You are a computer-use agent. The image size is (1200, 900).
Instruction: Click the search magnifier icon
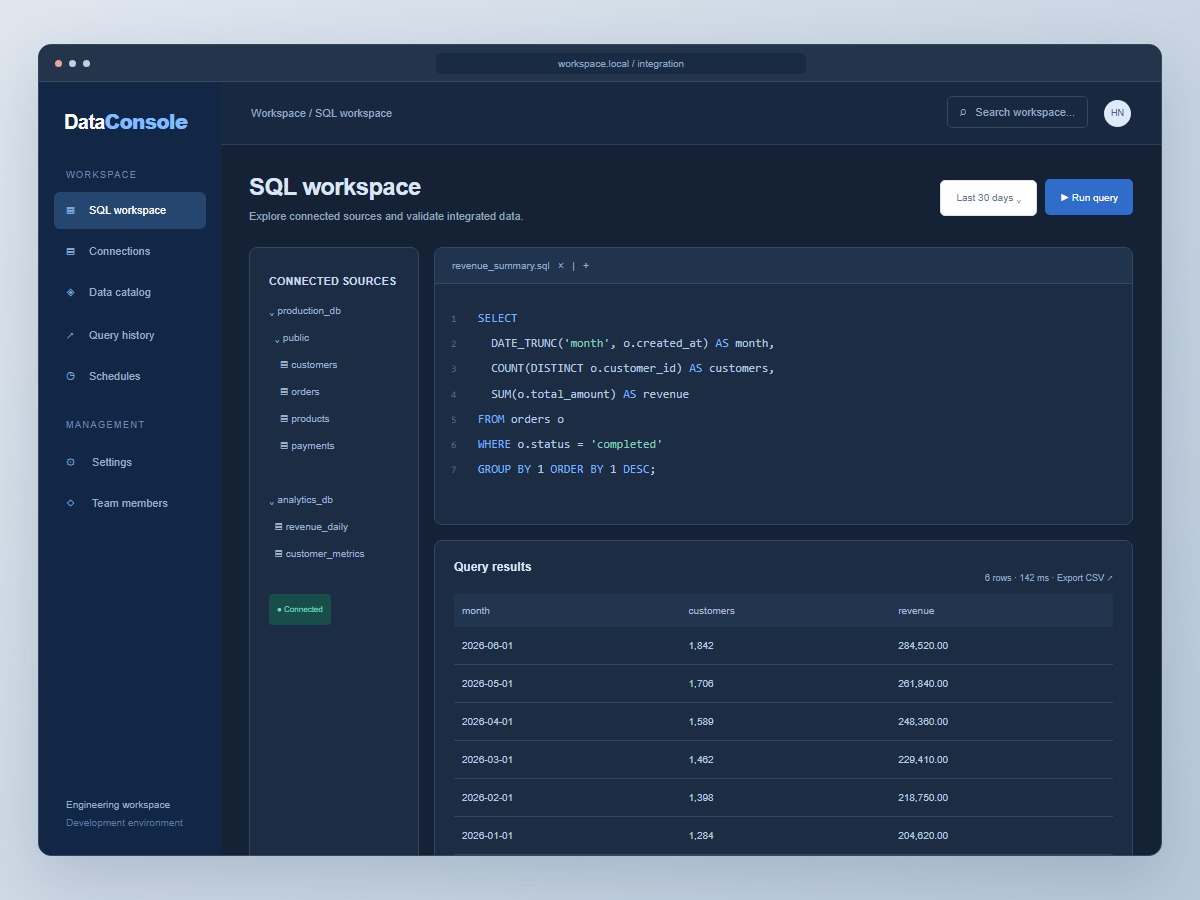tap(963, 113)
